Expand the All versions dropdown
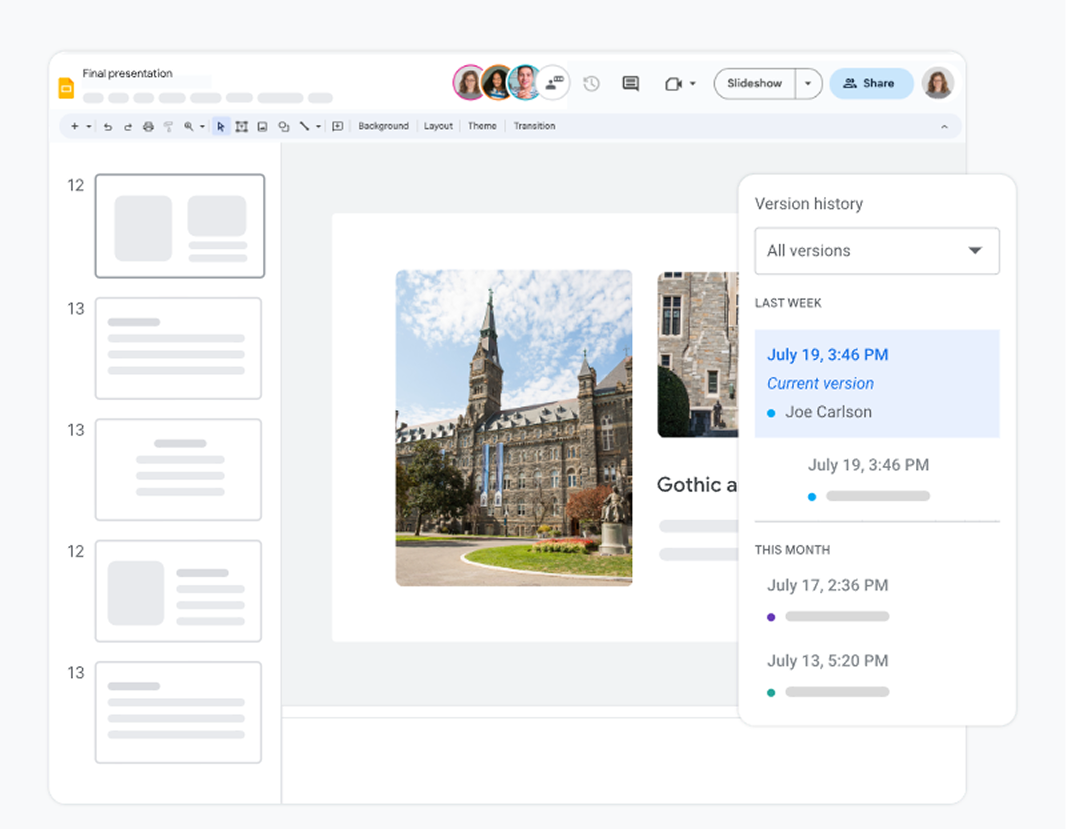This screenshot has height=829, width=1066. 877,251
